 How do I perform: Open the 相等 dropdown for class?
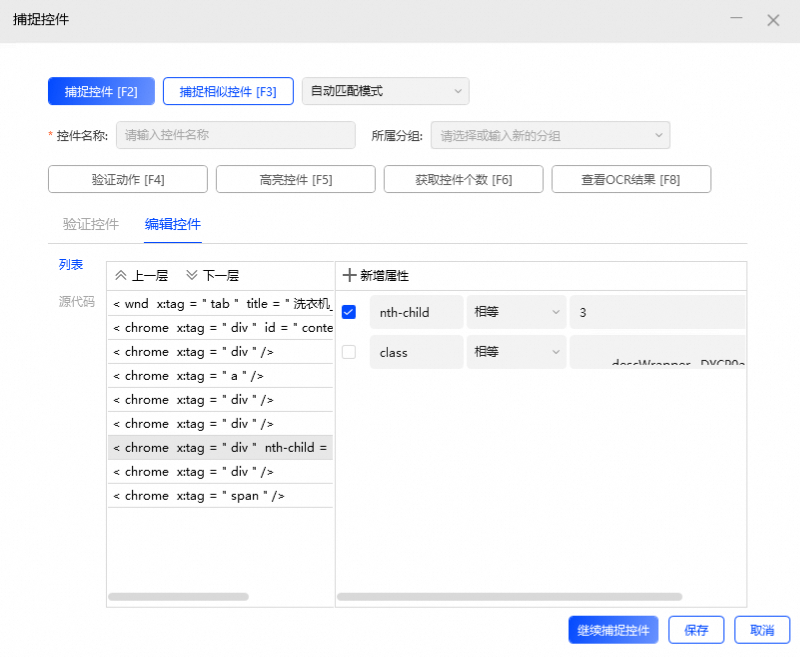(516, 352)
